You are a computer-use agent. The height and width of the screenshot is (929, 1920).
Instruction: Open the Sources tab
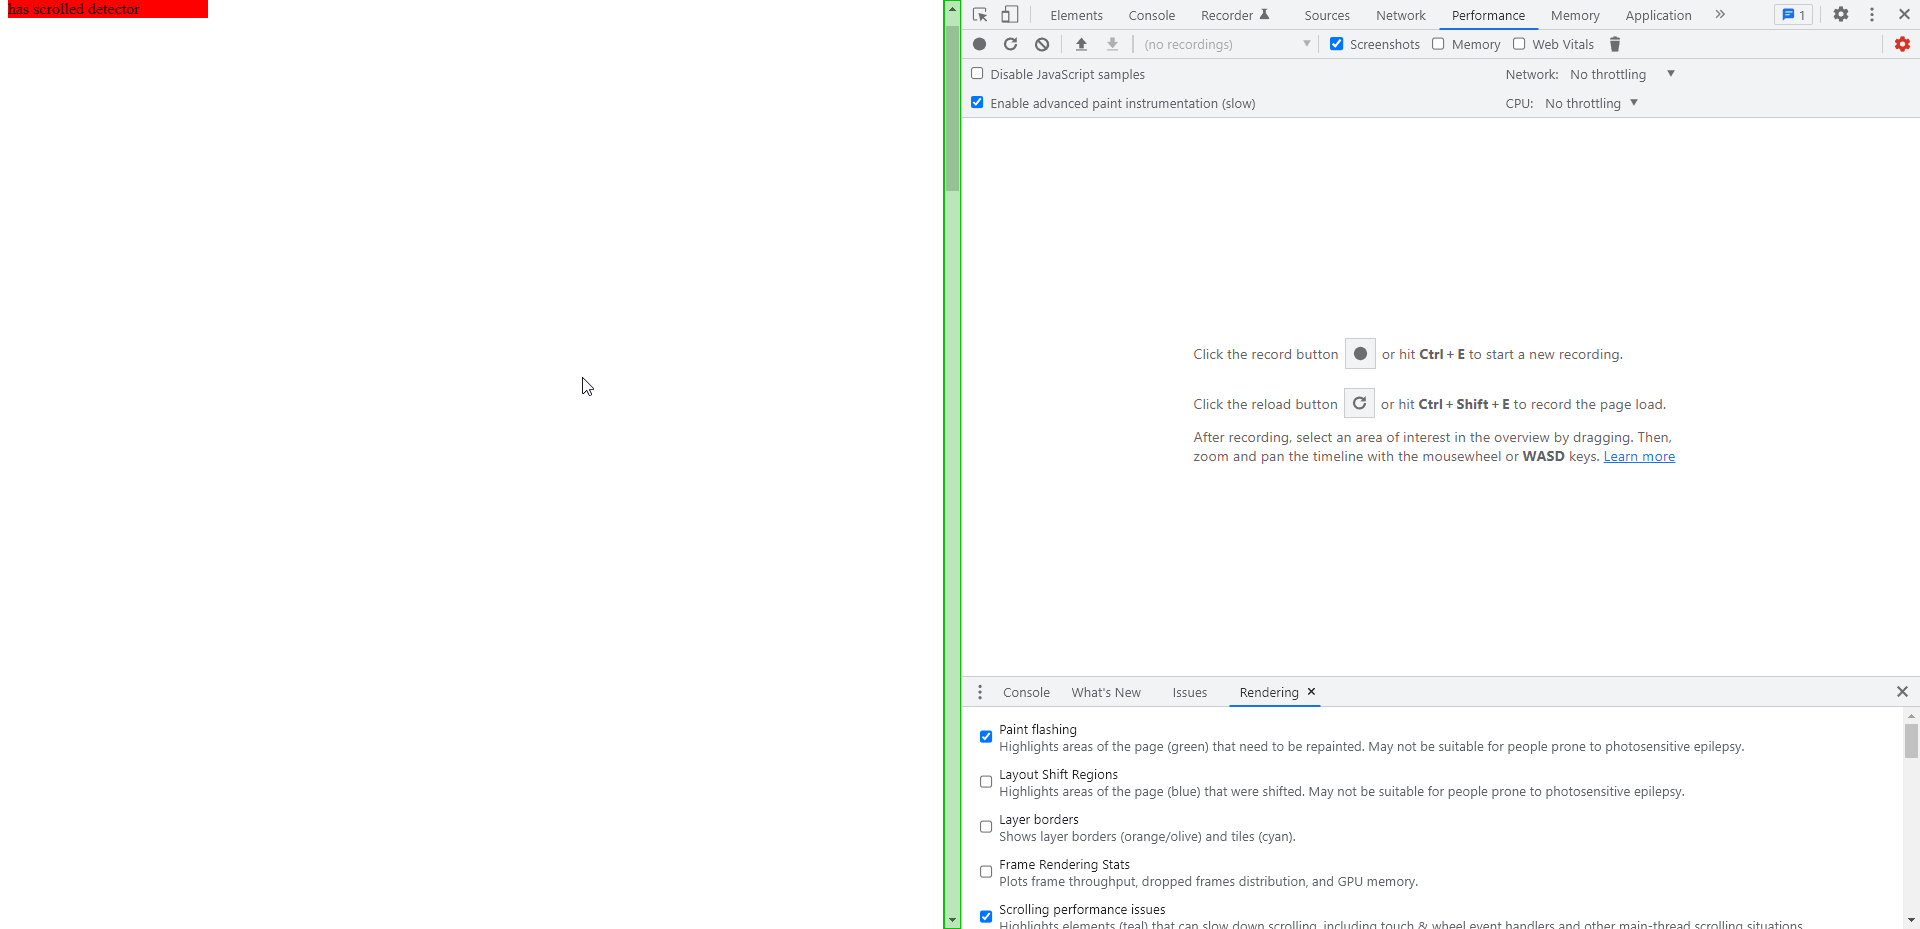(1327, 15)
